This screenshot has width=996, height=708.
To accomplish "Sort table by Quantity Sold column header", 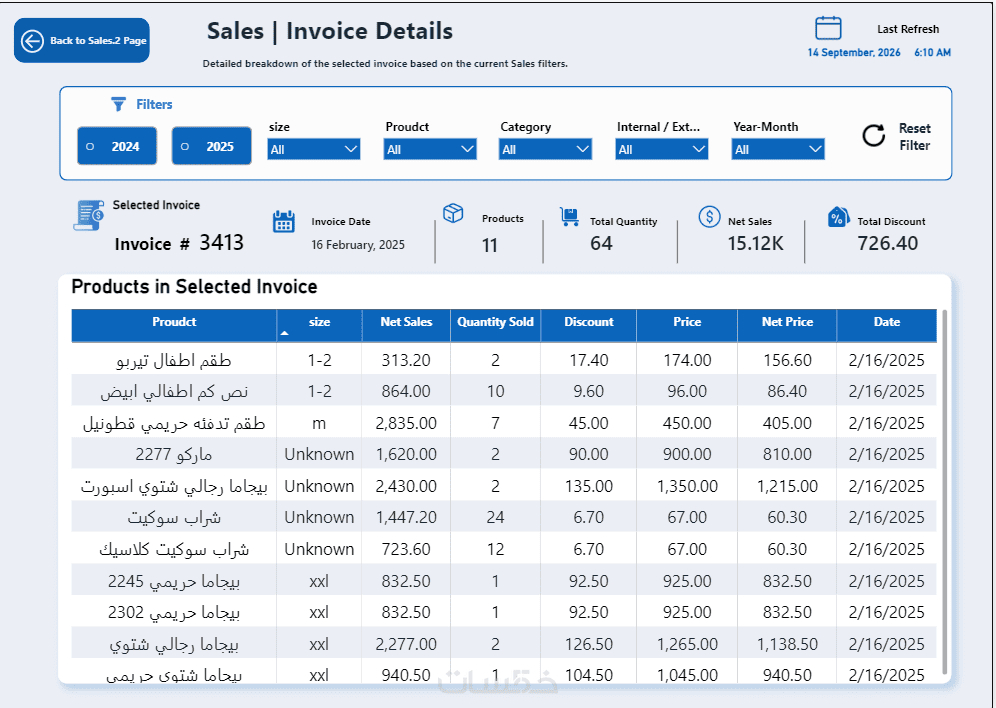I will click(x=495, y=322).
